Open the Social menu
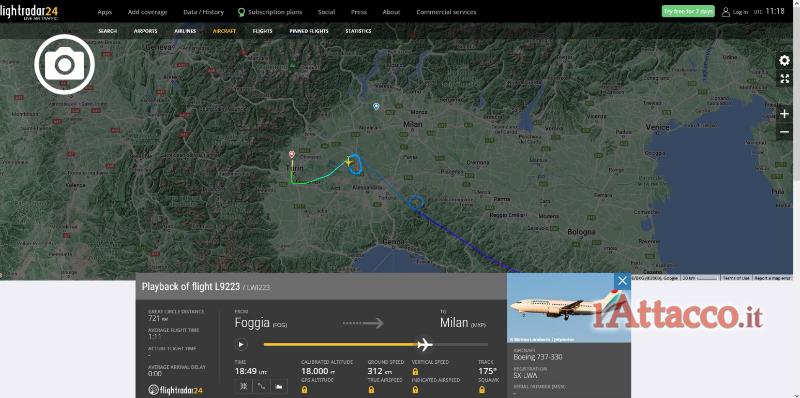The image size is (800, 398). (327, 12)
